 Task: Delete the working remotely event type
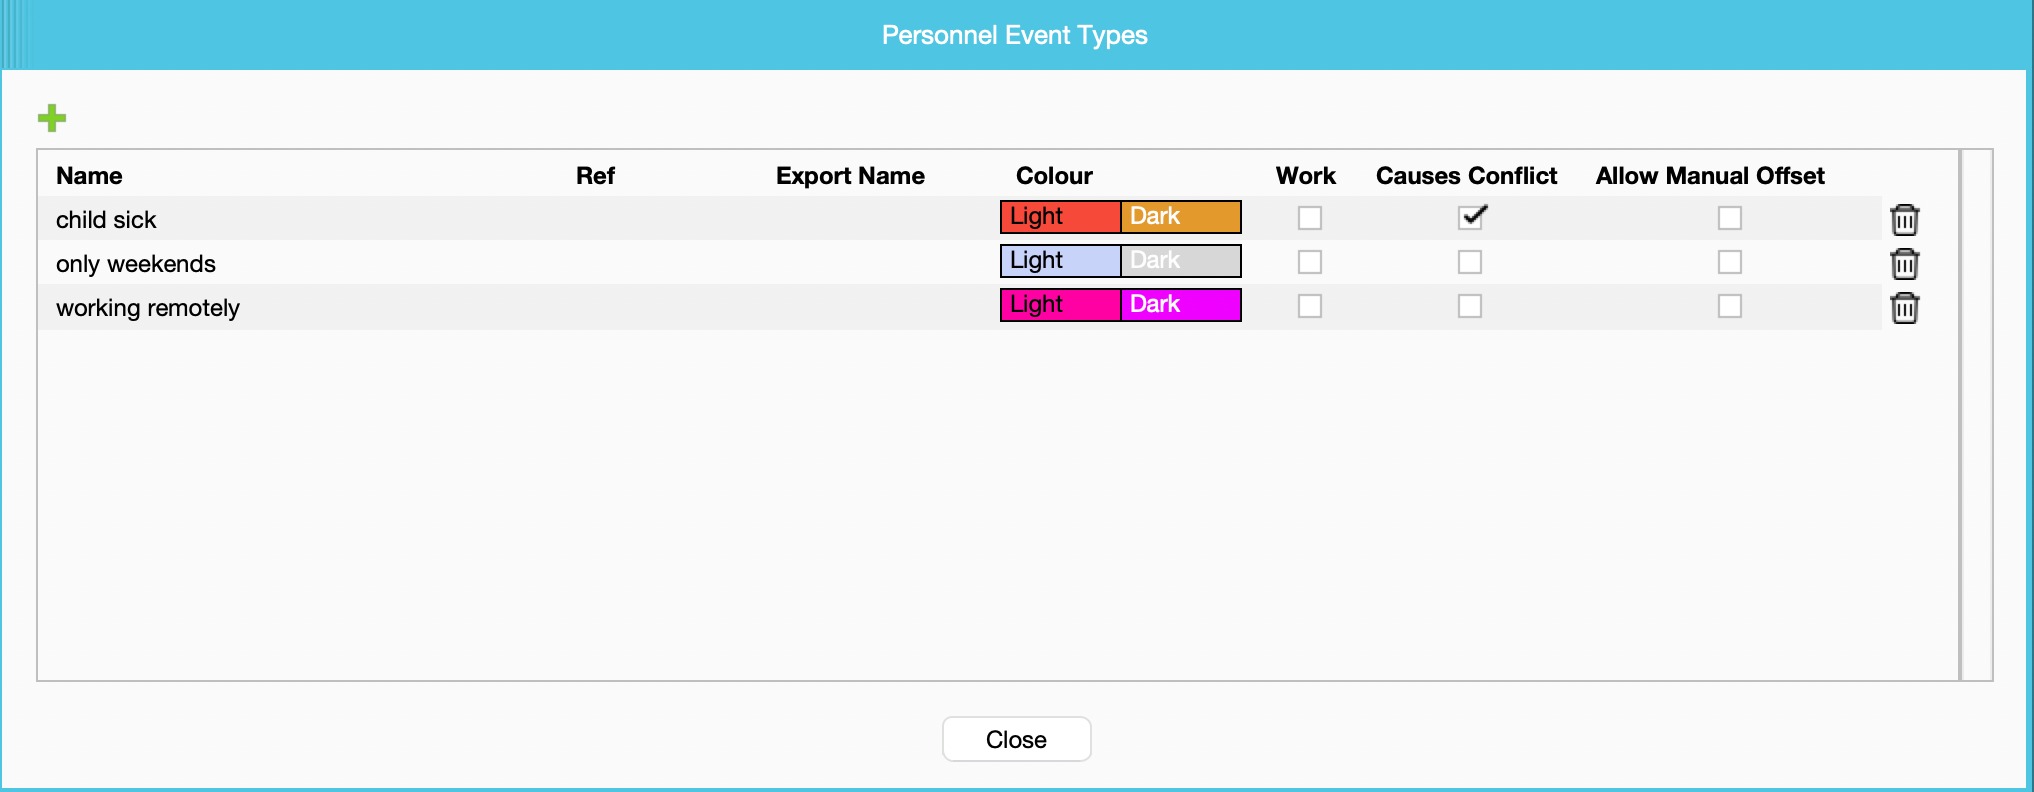click(1905, 307)
